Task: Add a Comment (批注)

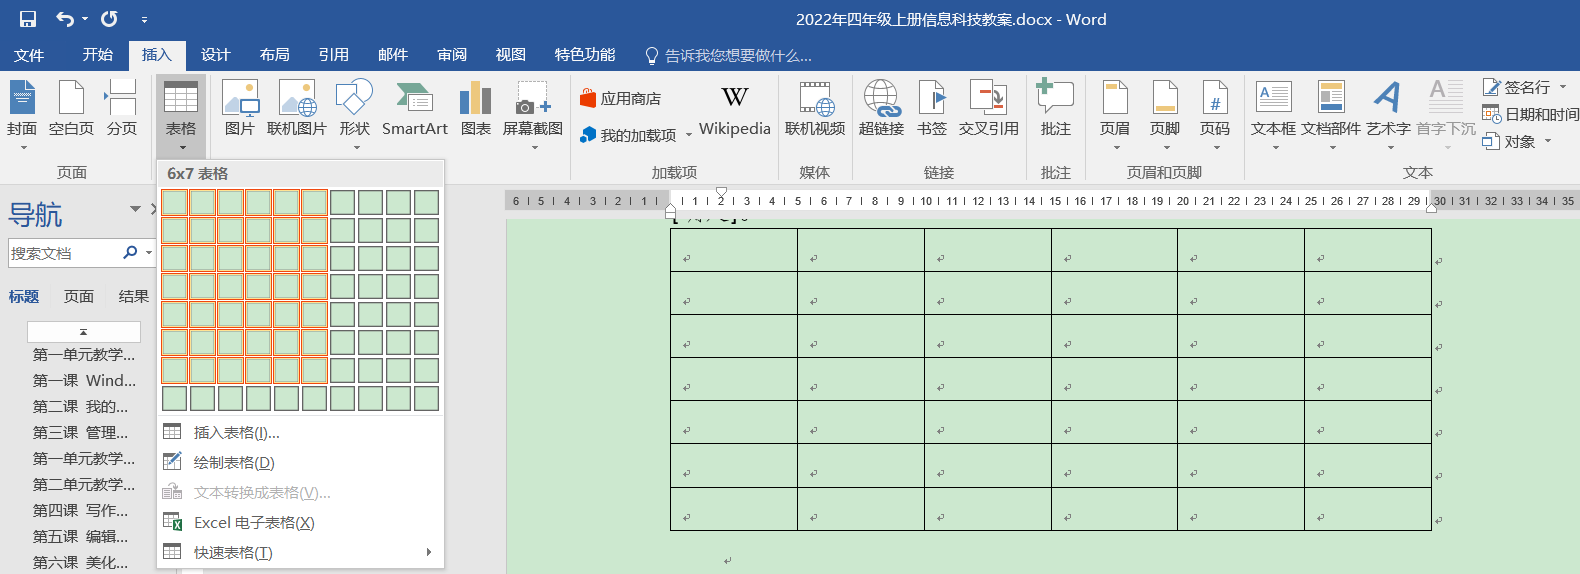Action: 1056,110
